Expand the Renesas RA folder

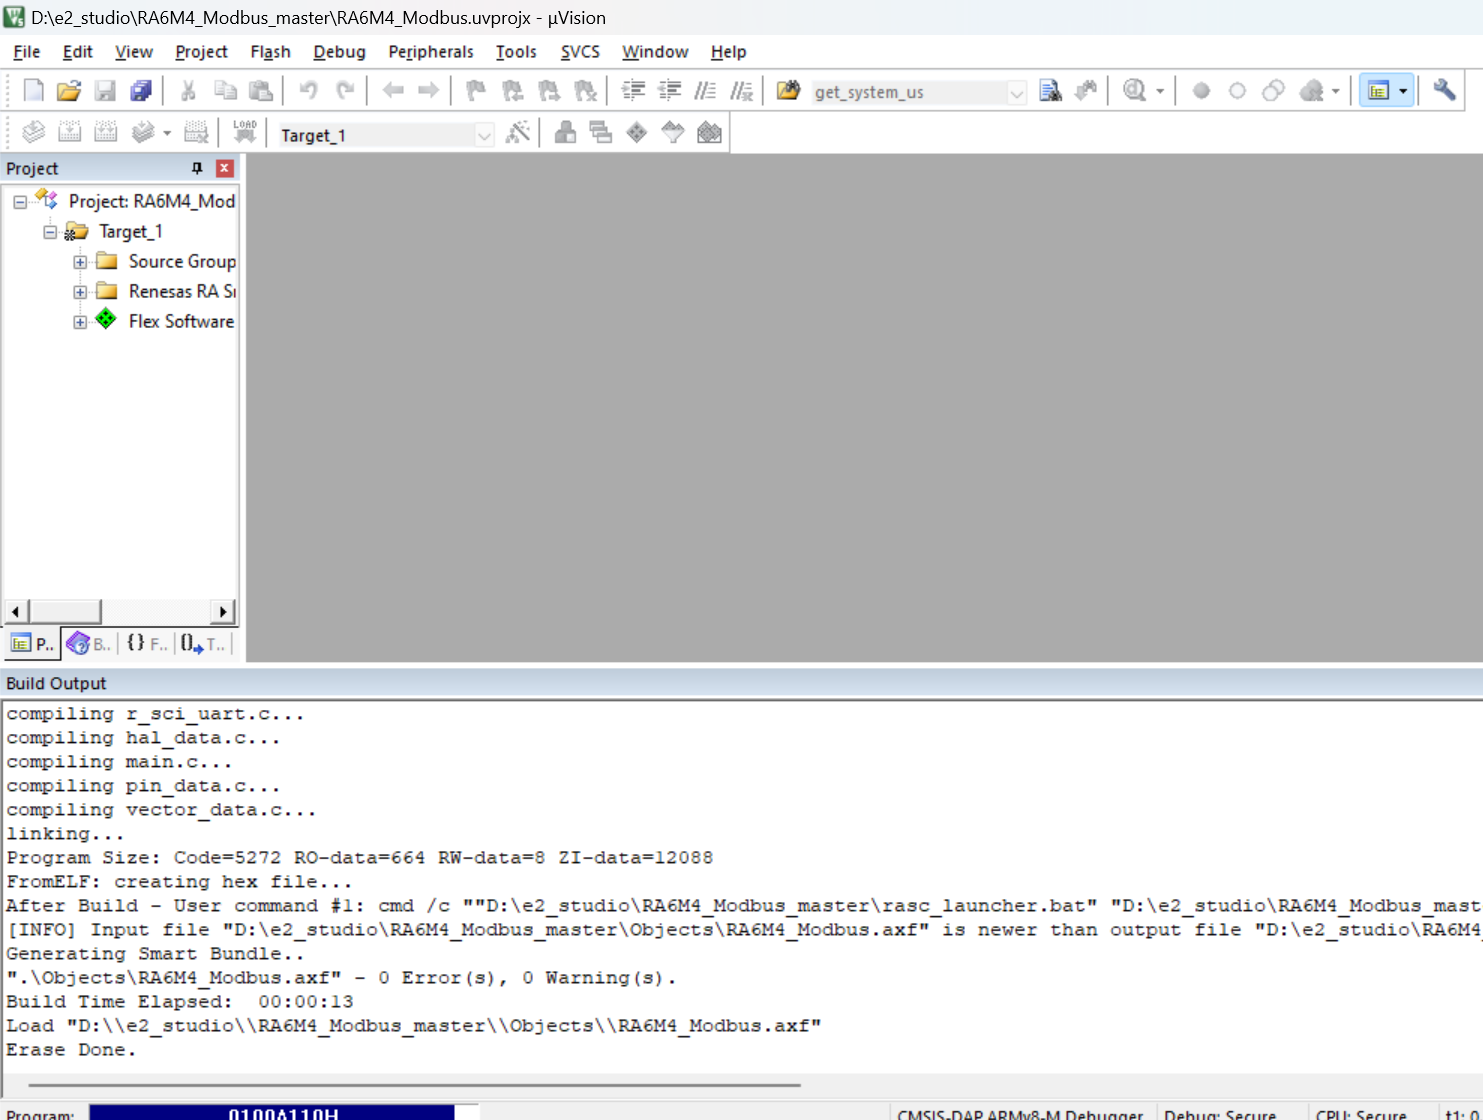[x=80, y=292]
